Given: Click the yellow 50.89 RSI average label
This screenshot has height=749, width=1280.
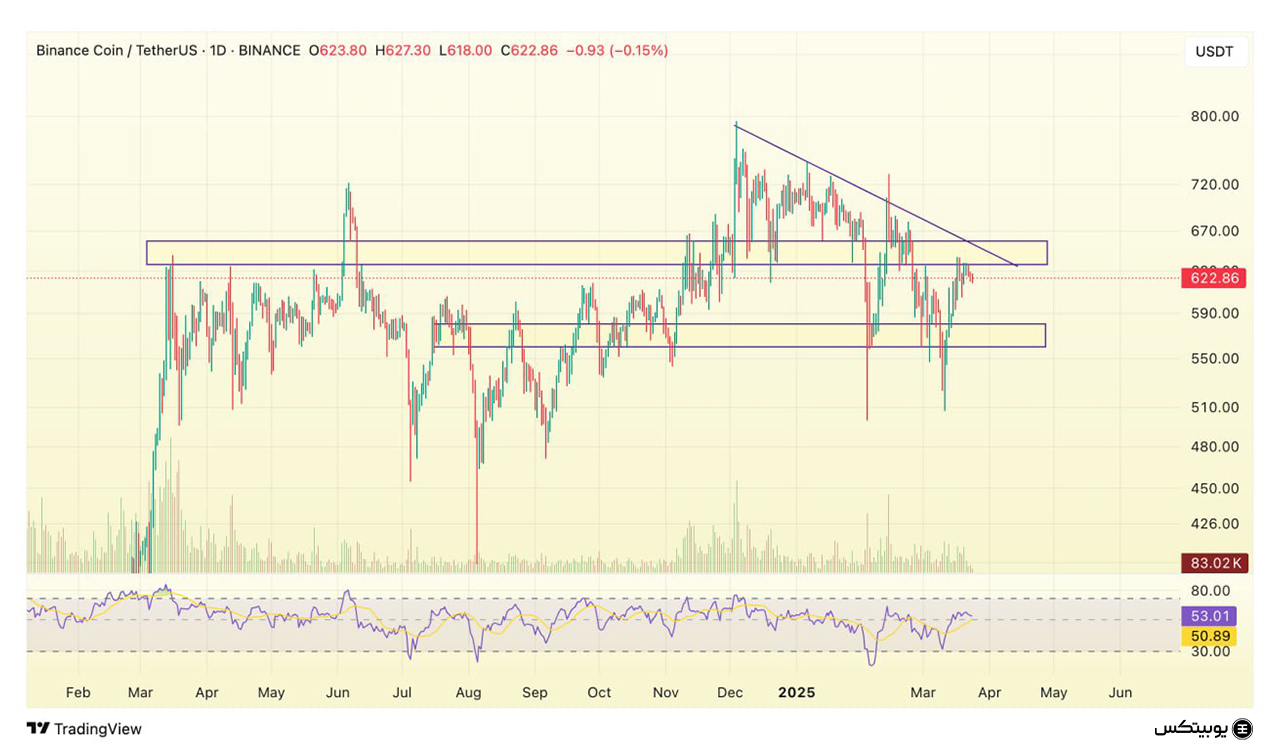Looking at the screenshot, I should (1208, 636).
